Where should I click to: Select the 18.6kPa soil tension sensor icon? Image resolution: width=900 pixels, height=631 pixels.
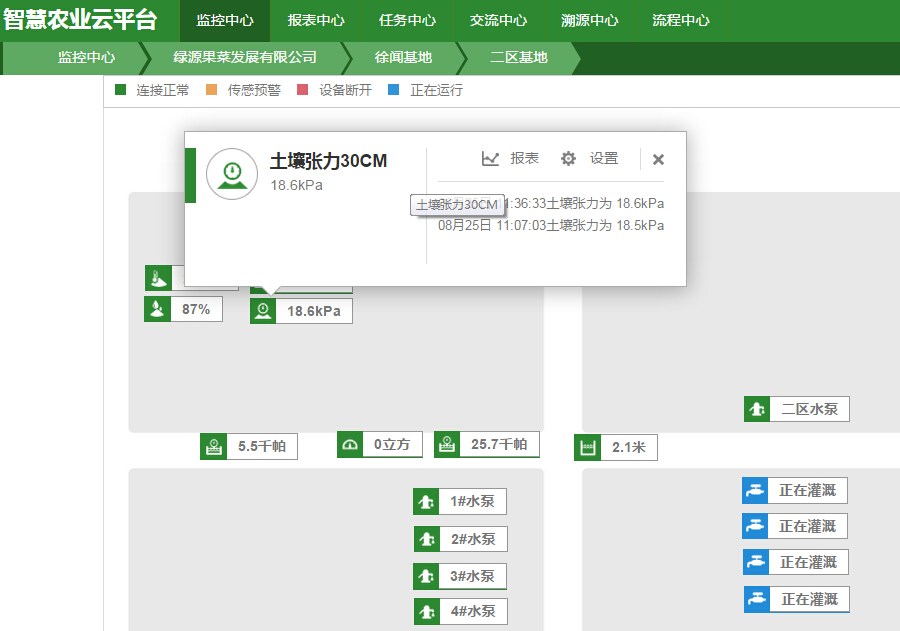point(263,311)
